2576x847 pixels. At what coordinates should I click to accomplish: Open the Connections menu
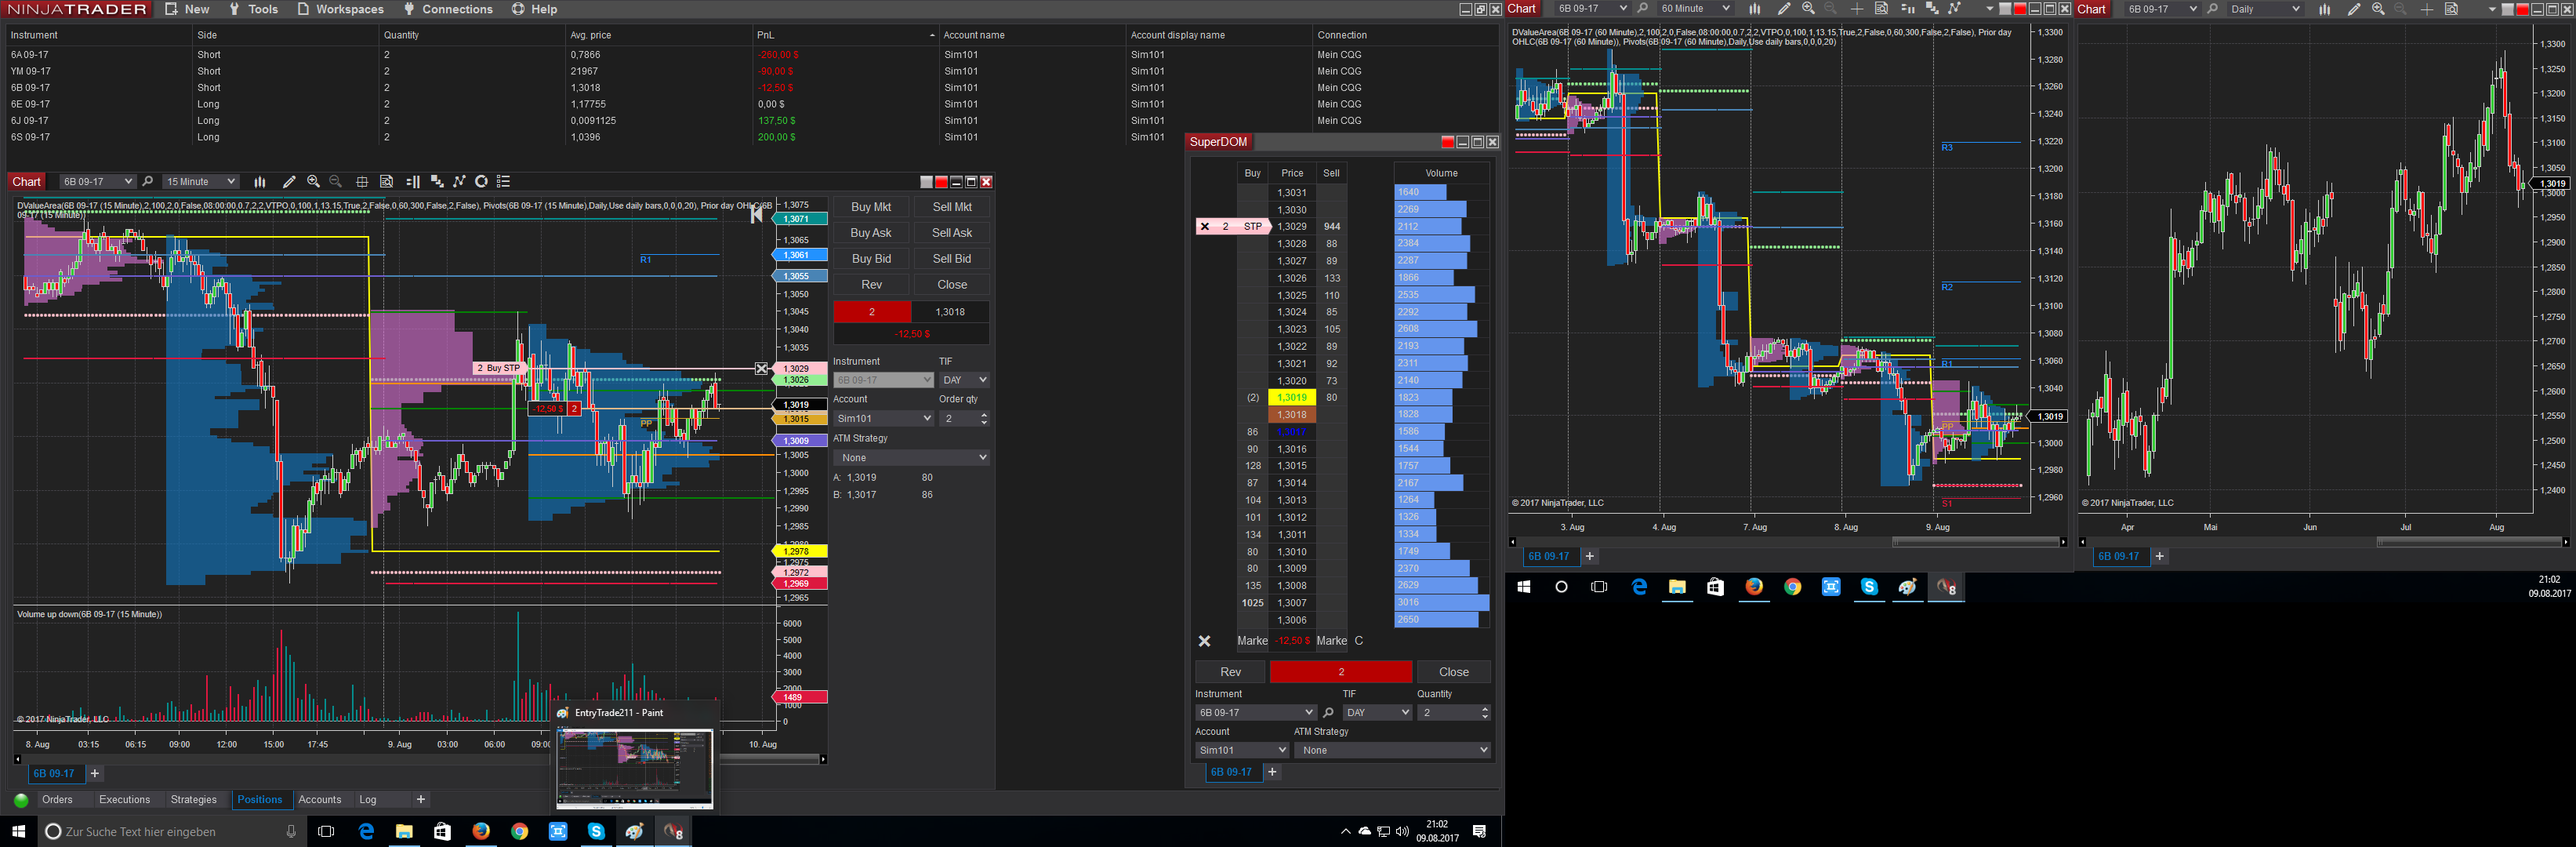(x=448, y=9)
